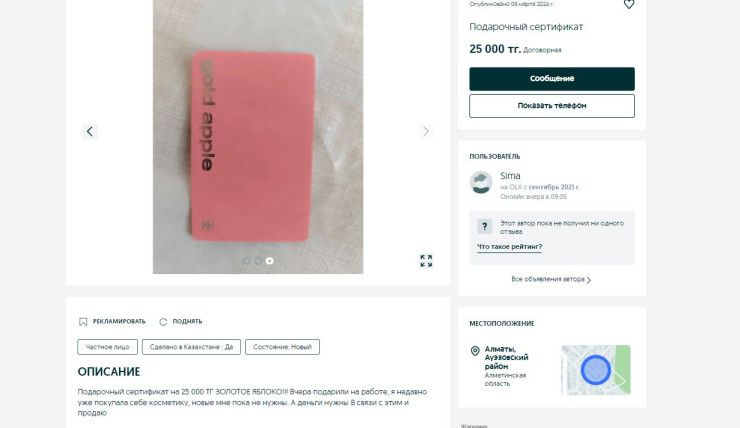Viewport: 740px width, 428px height.
Task: Open the location map thumbnail
Action: (596, 369)
